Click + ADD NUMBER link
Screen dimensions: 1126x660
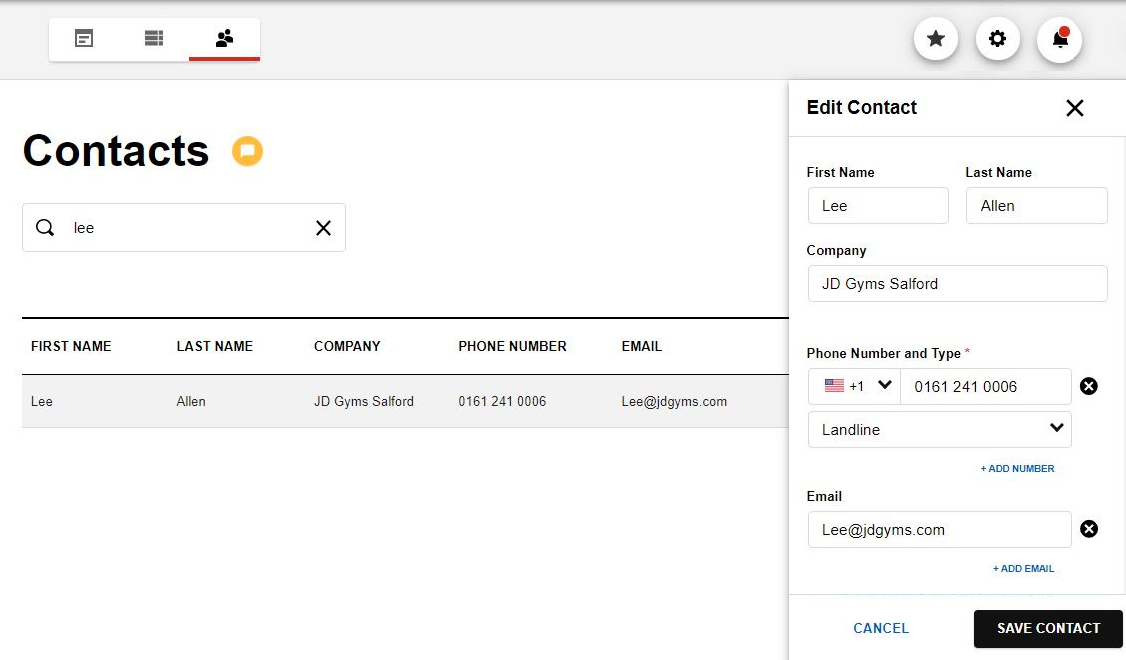(1017, 468)
